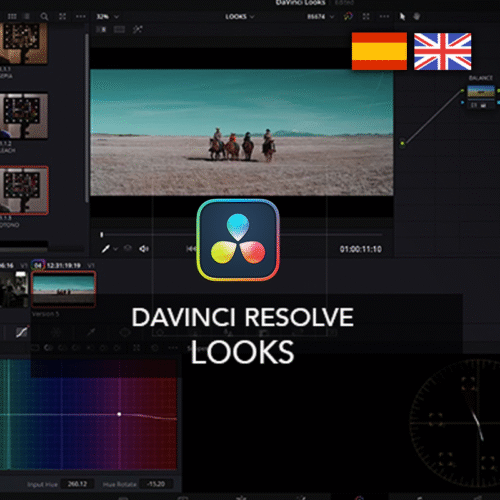Click the hue curve control point

pos(119,414)
